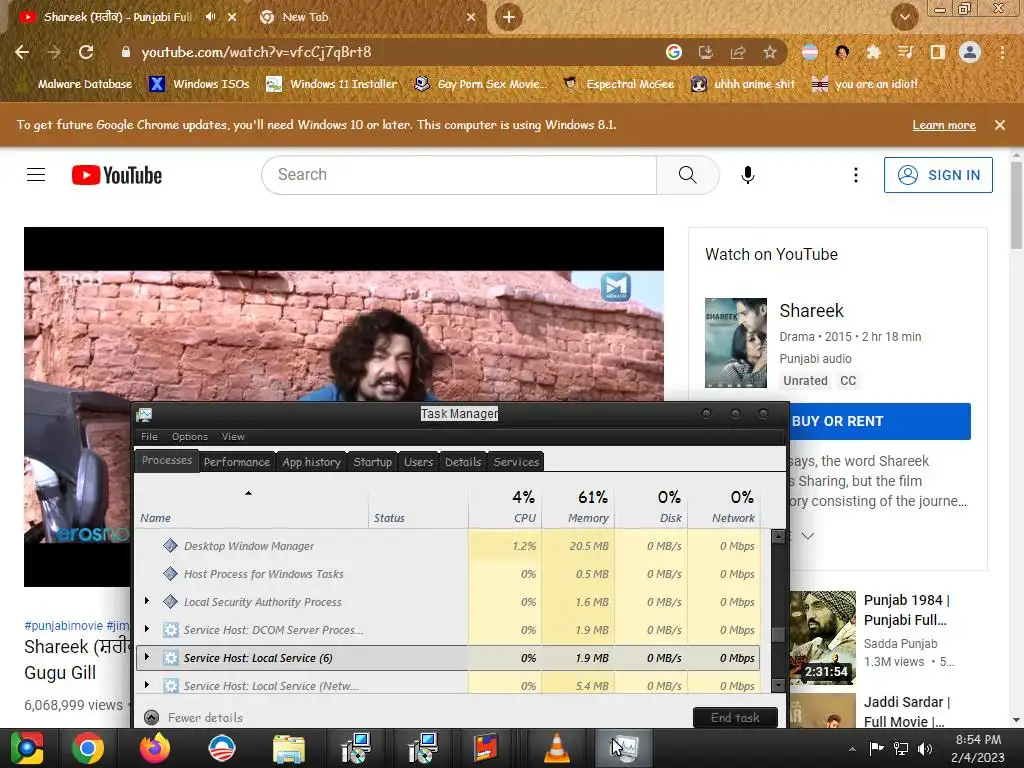This screenshot has height=768, width=1024.
Task: Open Chrome extensions puzzle icon
Action: [x=874, y=52]
